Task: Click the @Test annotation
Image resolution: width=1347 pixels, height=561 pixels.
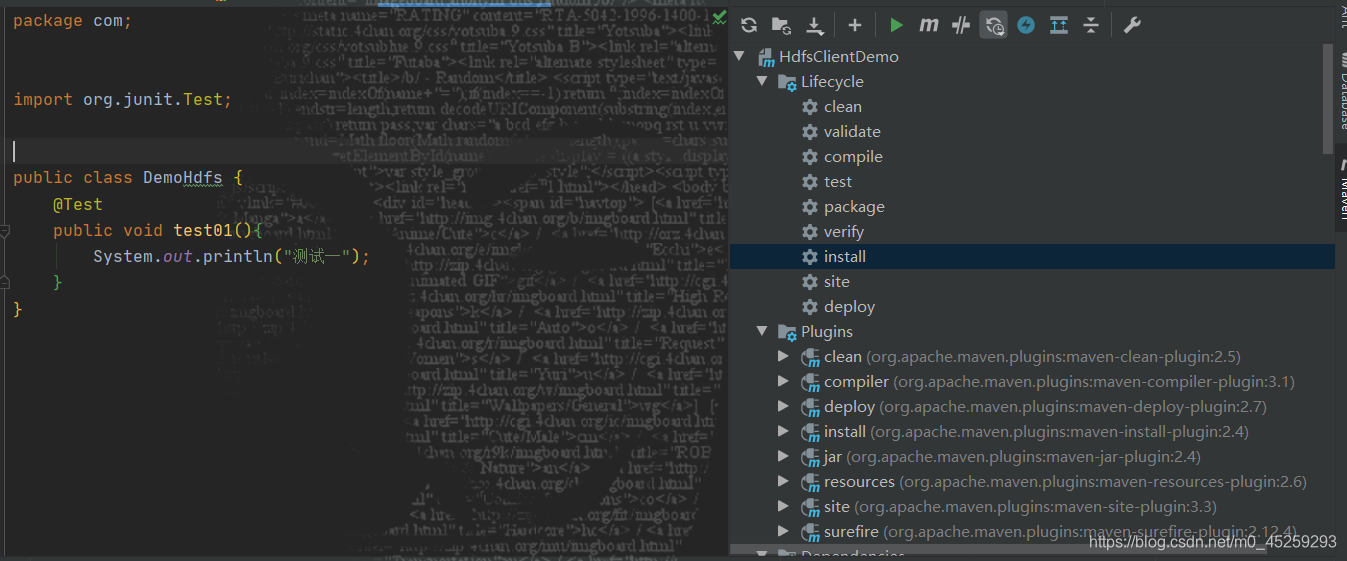Action: pos(78,204)
